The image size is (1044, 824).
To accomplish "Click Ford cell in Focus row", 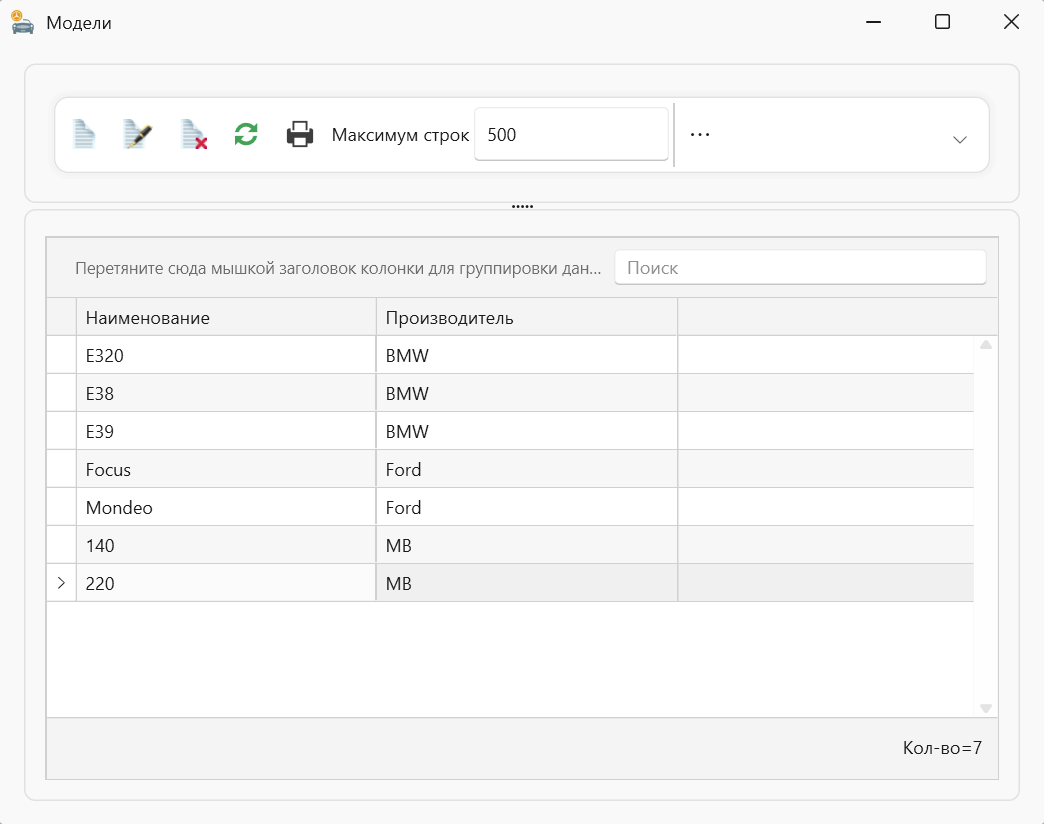I will click(x=527, y=469).
